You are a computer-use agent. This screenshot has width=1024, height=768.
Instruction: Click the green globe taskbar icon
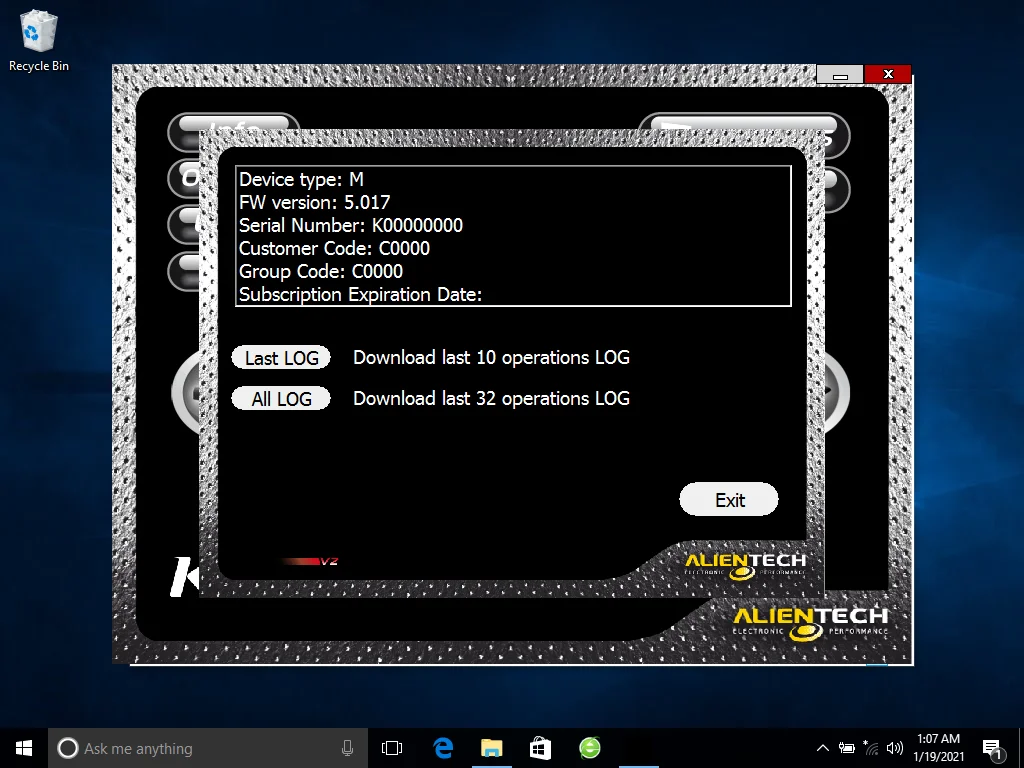point(590,748)
